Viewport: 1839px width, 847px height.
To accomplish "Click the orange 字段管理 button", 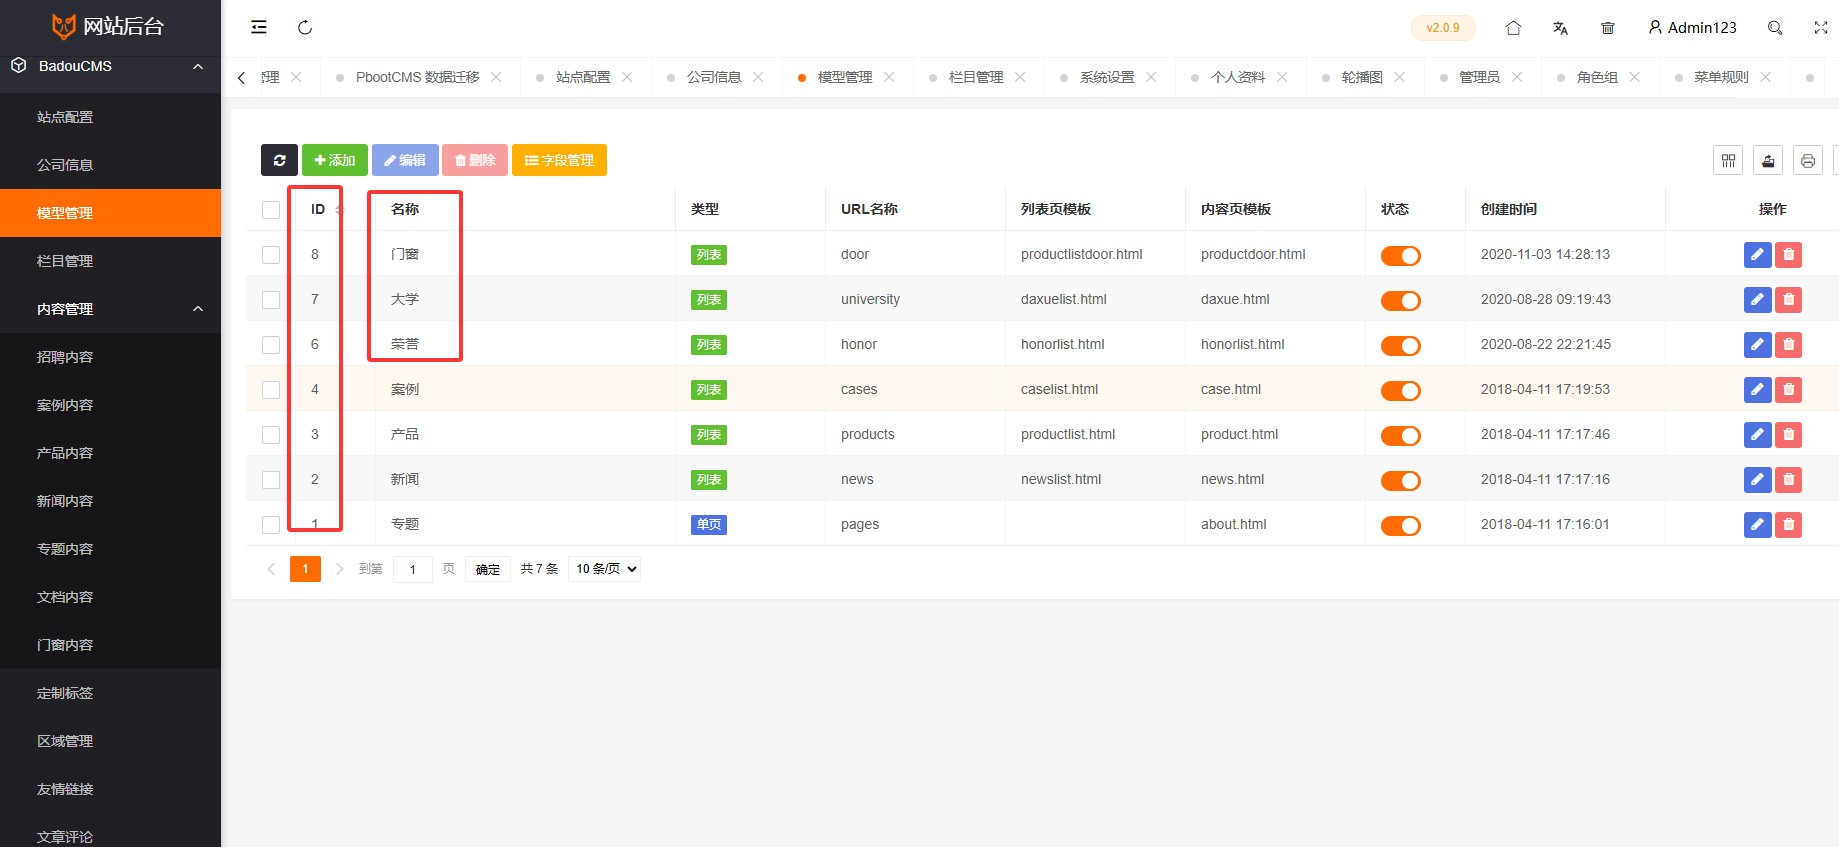I will coord(559,160).
